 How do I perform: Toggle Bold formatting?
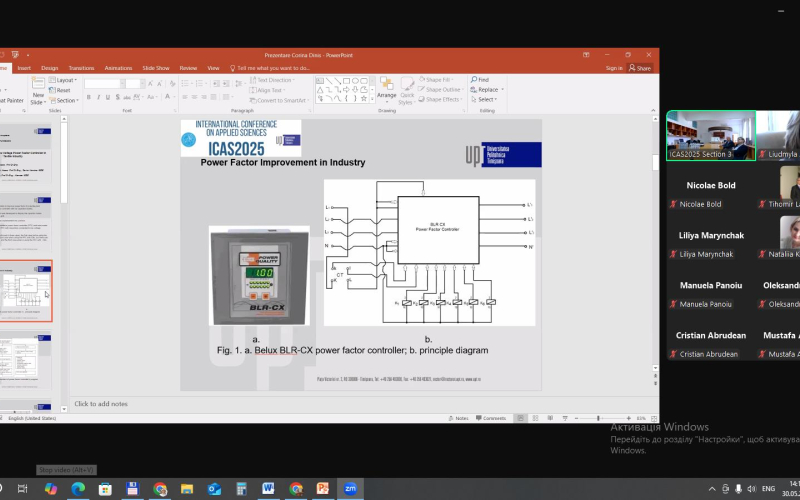click(89, 97)
